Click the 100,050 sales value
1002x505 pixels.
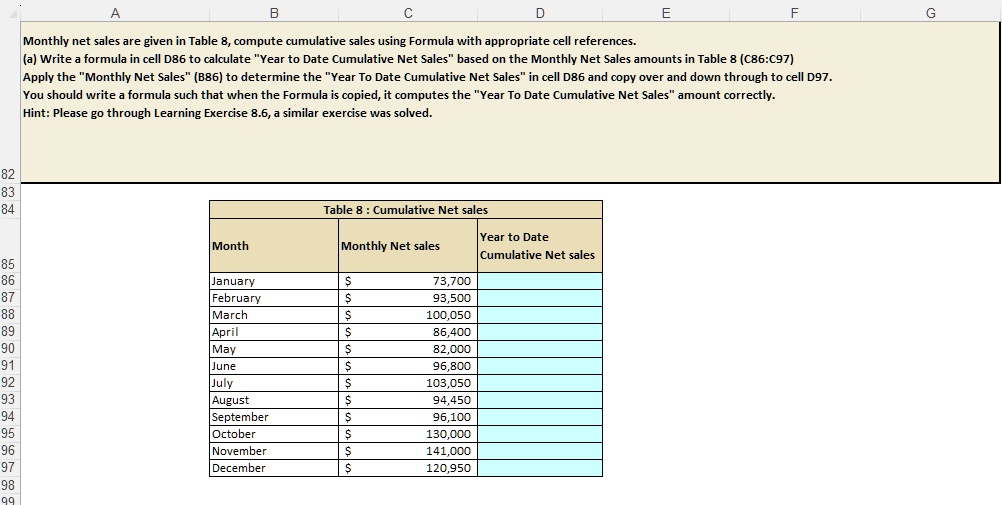click(x=408, y=315)
